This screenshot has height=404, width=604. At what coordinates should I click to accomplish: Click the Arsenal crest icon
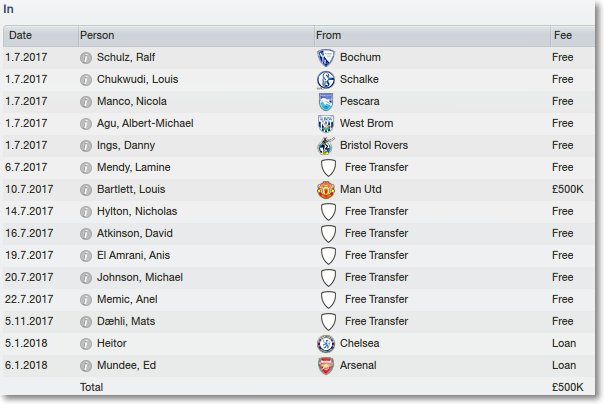326,365
